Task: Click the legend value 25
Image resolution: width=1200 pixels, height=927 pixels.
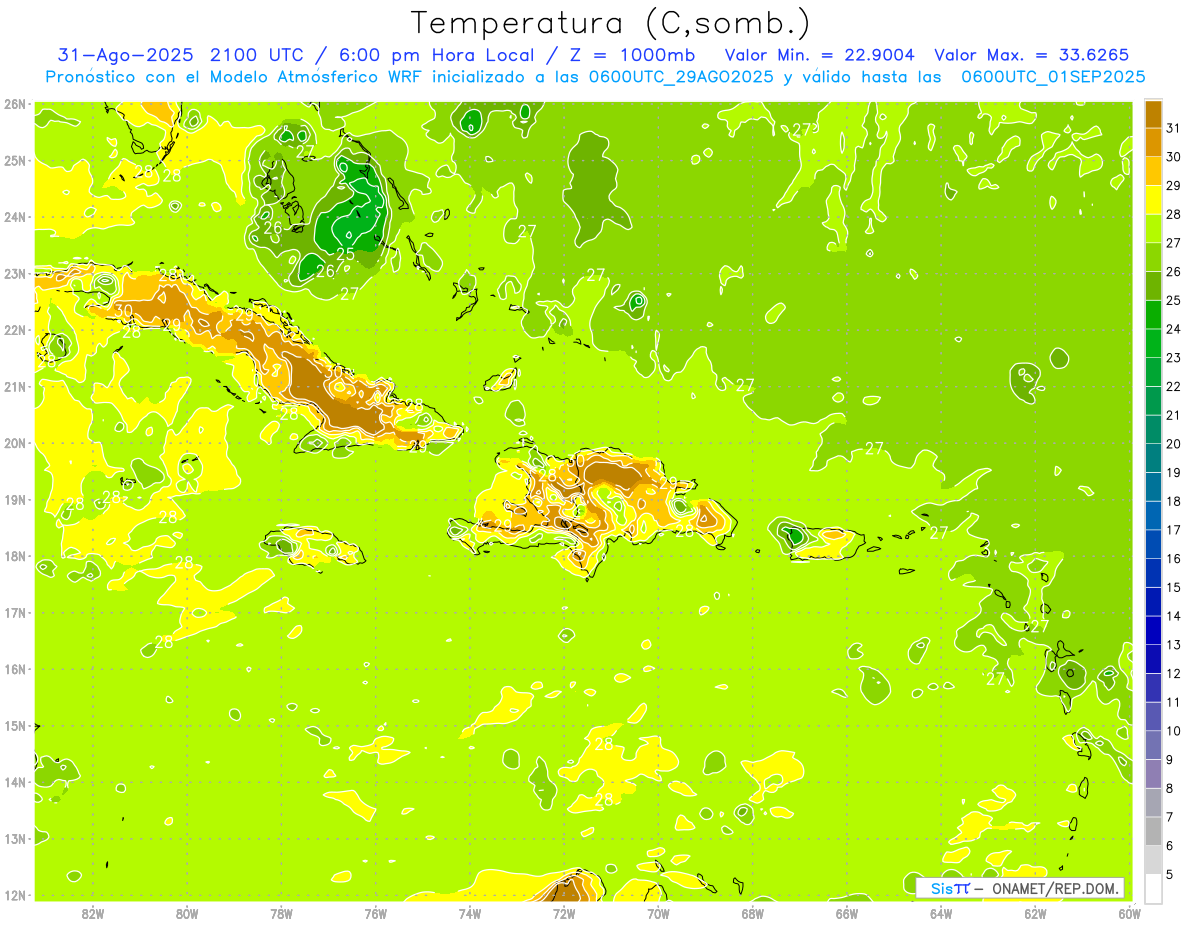Action: pos(1174,300)
